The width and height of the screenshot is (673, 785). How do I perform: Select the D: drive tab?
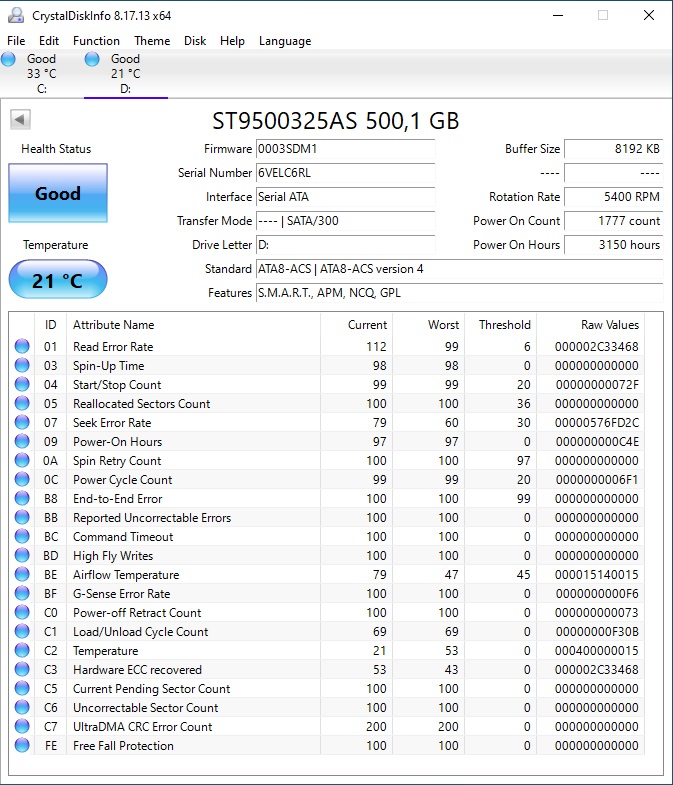pyautogui.click(x=126, y=73)
